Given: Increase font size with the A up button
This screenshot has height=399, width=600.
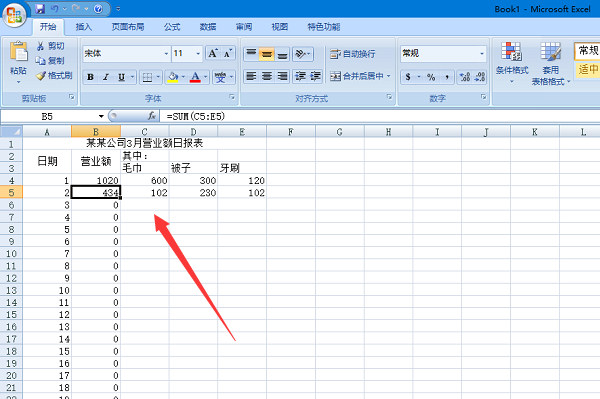Looking at the screenshot, I should click(x=213, y=54).
